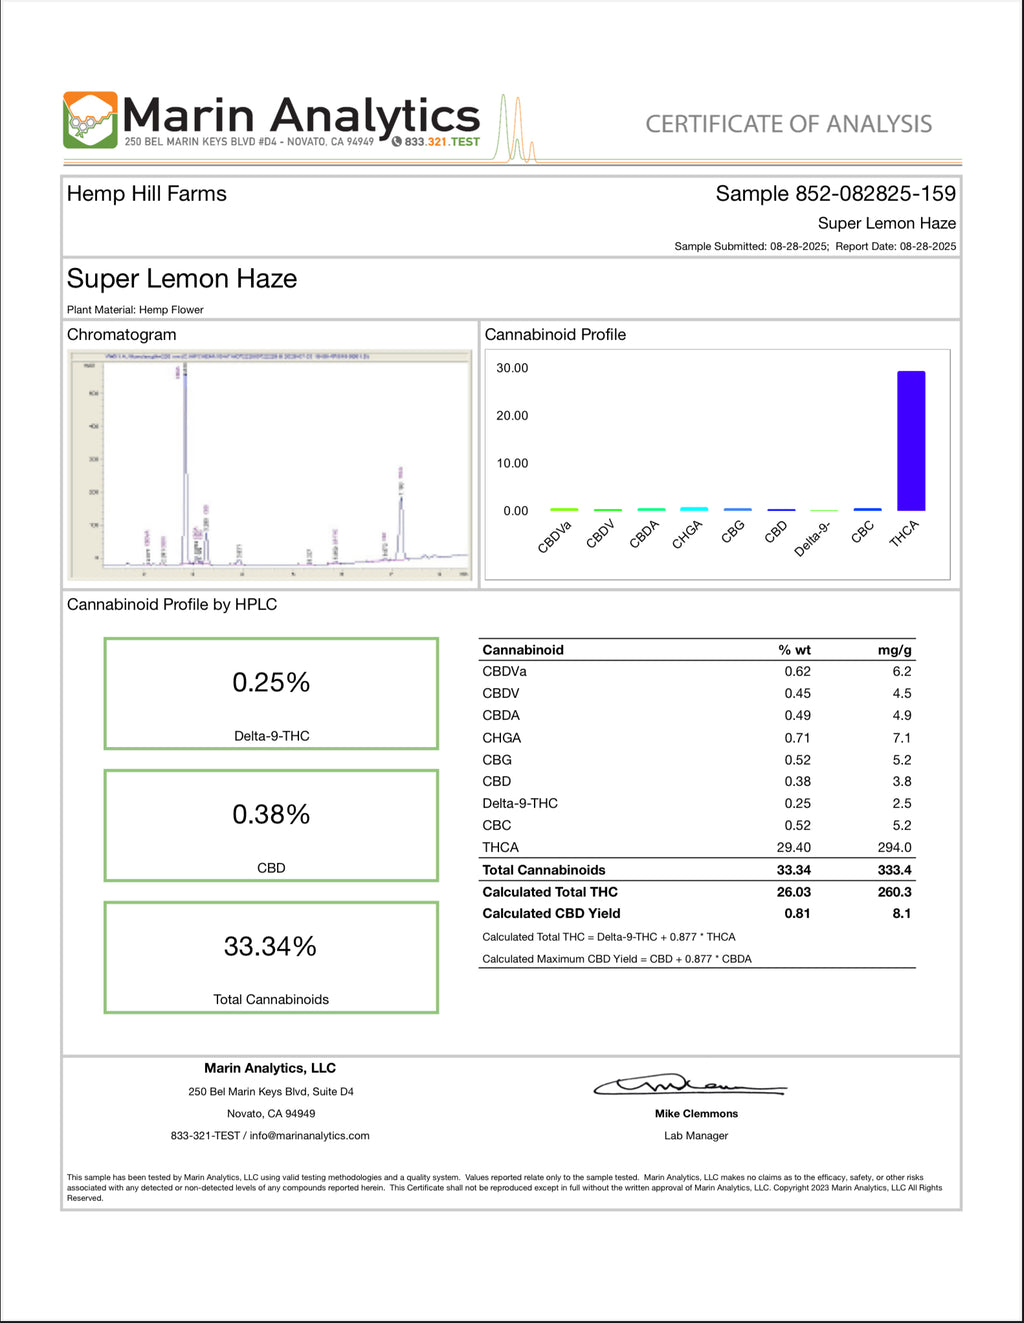Select the 0.38% CBD summary box
Viewport: 1024px width, 1323px height.
271,826
